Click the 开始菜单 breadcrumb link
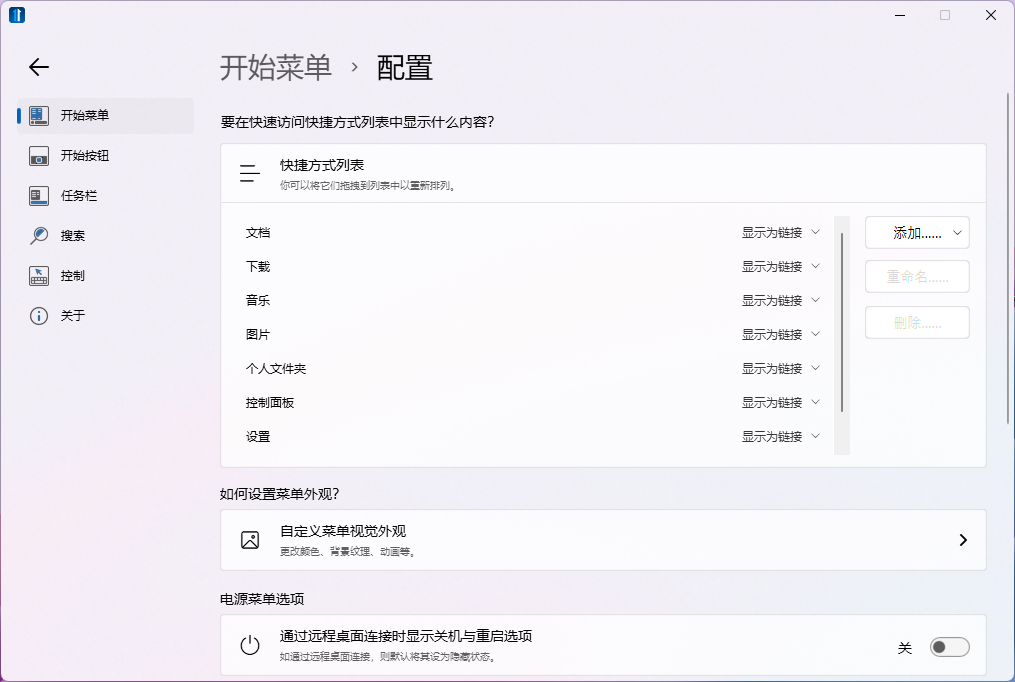Viewport: 1015px width, 682px height. click(x=275, y=68)
